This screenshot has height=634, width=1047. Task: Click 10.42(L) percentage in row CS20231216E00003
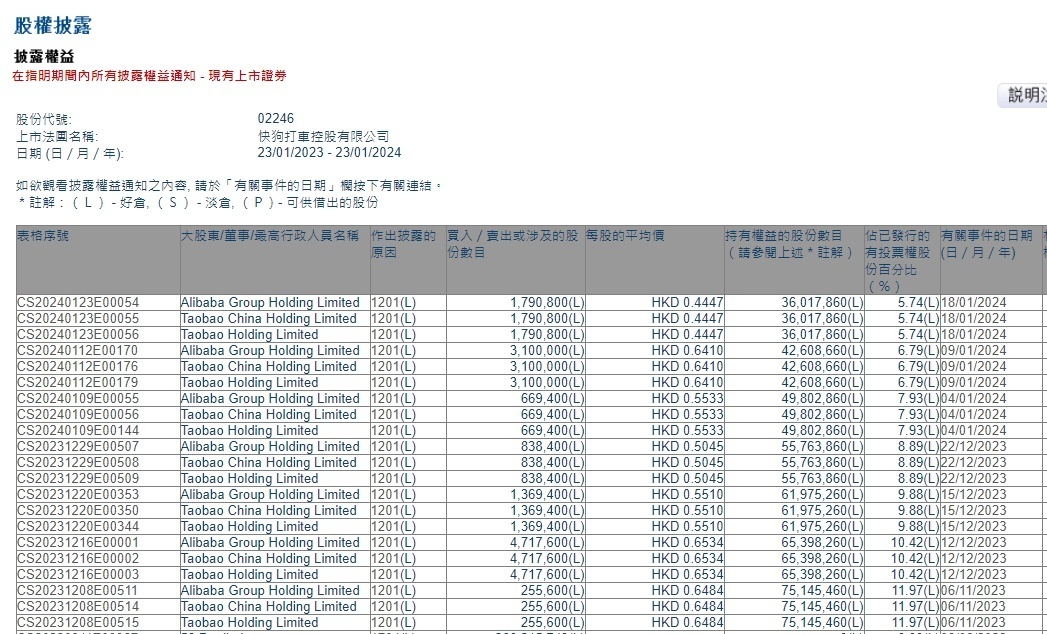click(915, 575)
